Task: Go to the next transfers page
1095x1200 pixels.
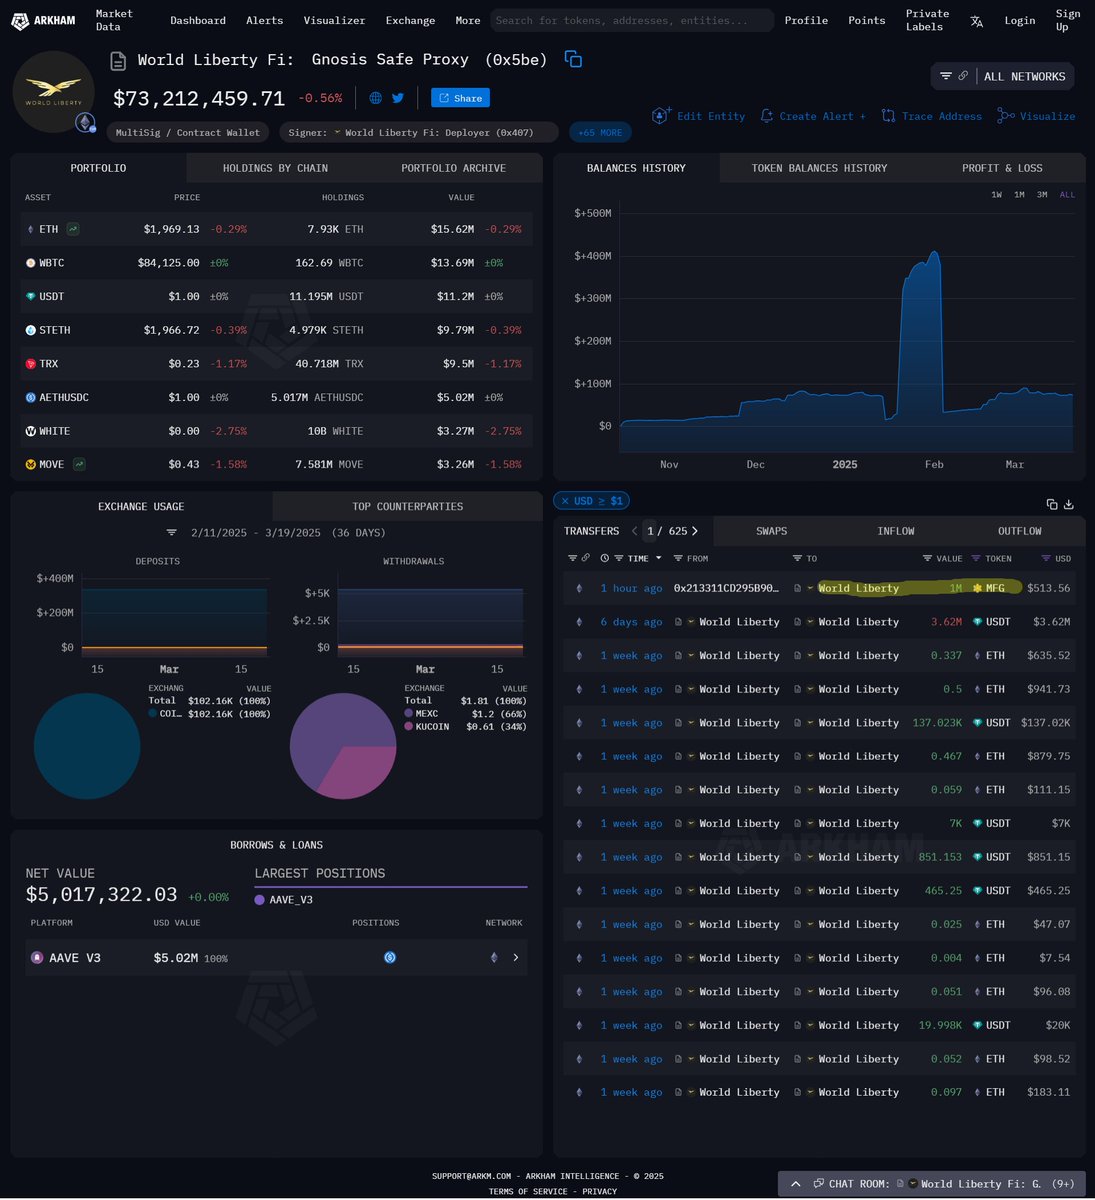Action: click(695, 531)
